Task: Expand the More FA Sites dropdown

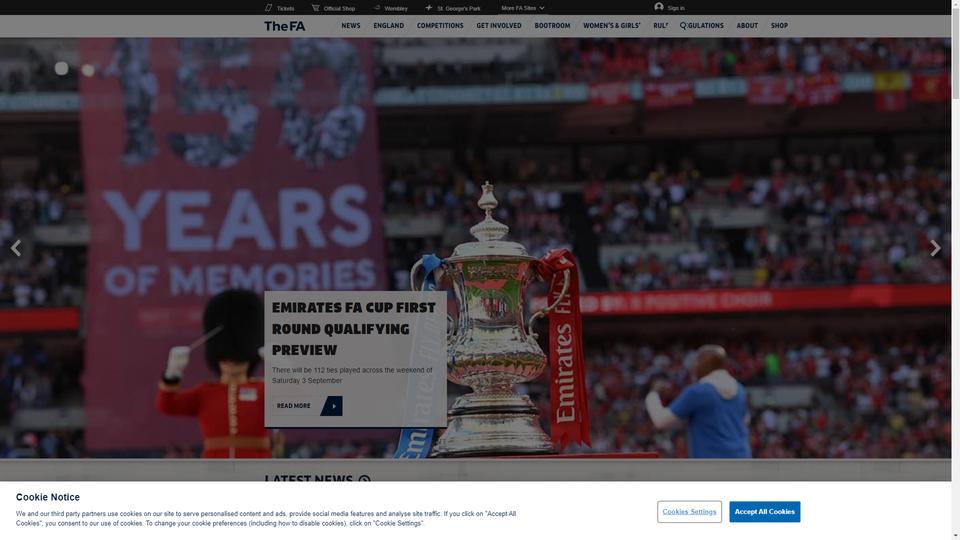Action: [522, 8]
